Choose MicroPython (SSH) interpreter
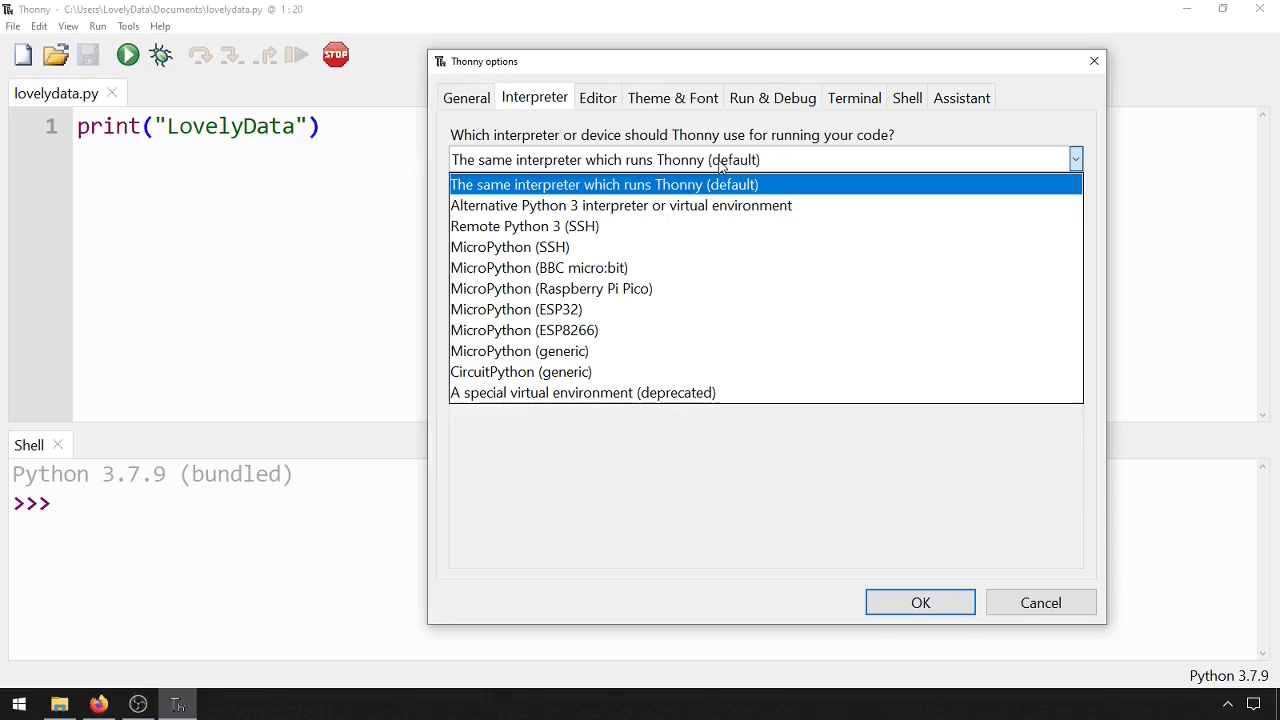The width and height of the screenshot is (1280, 720). click(766, 247)
